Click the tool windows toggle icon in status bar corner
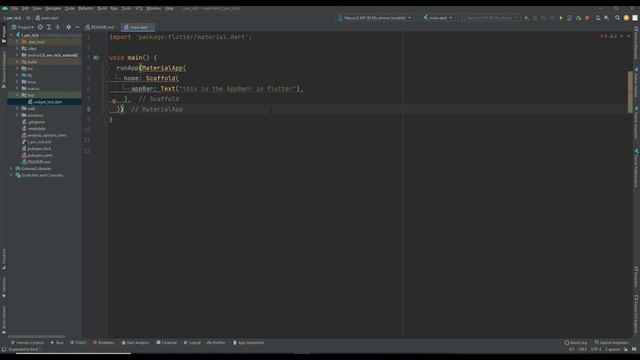The width and height of the screenshot is (640, 360). [x=4, y=349]
